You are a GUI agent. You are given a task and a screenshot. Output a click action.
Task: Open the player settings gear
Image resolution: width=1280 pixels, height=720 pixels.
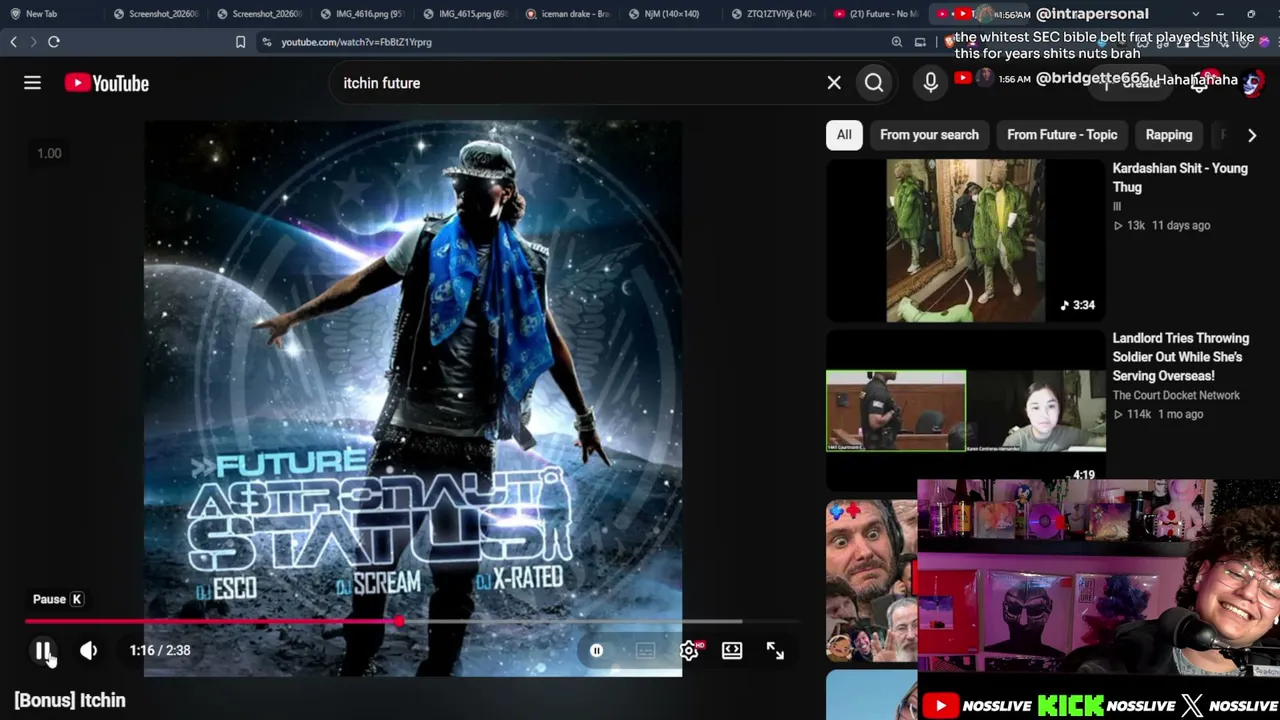689,651
